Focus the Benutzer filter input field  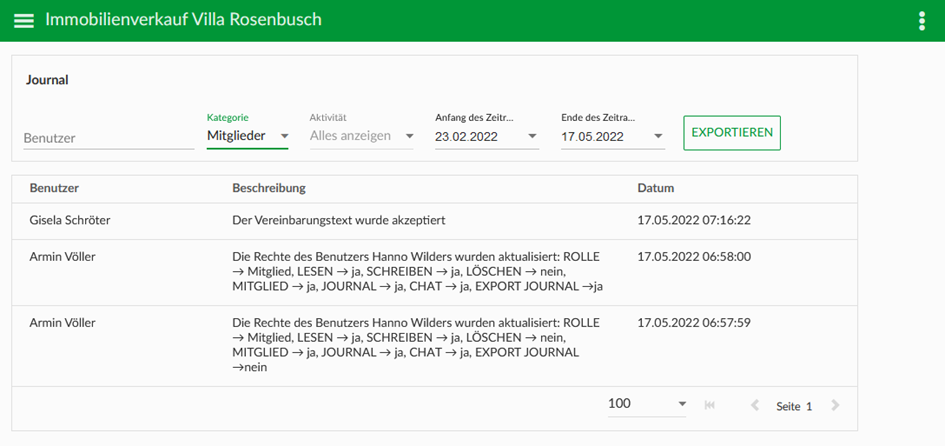[108, 138]
